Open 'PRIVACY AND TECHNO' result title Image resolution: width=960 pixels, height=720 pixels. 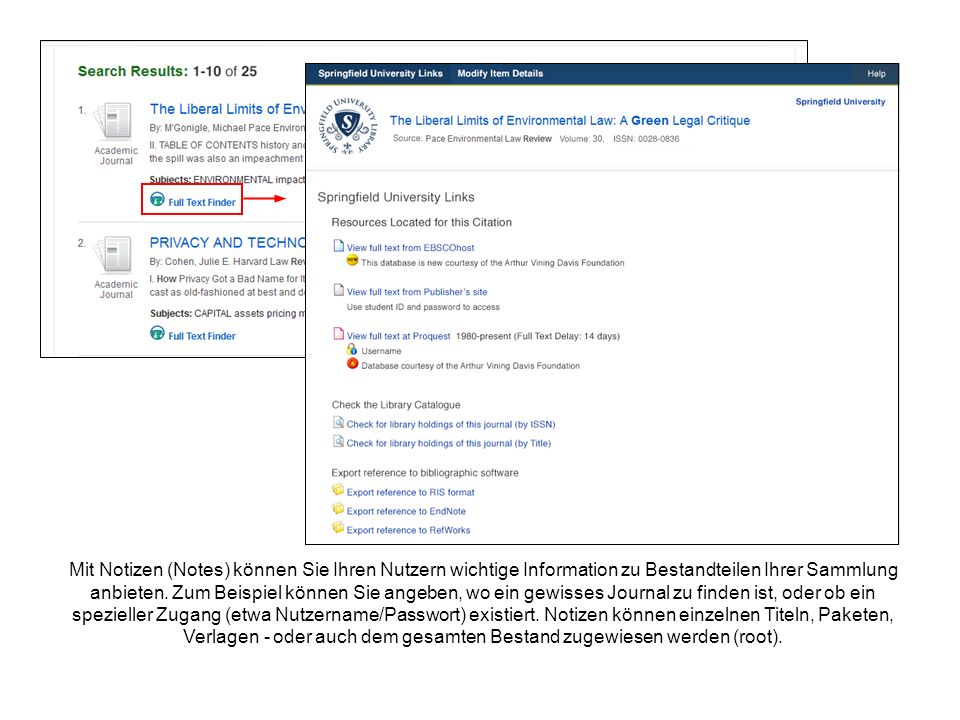(x=227, y=243)
